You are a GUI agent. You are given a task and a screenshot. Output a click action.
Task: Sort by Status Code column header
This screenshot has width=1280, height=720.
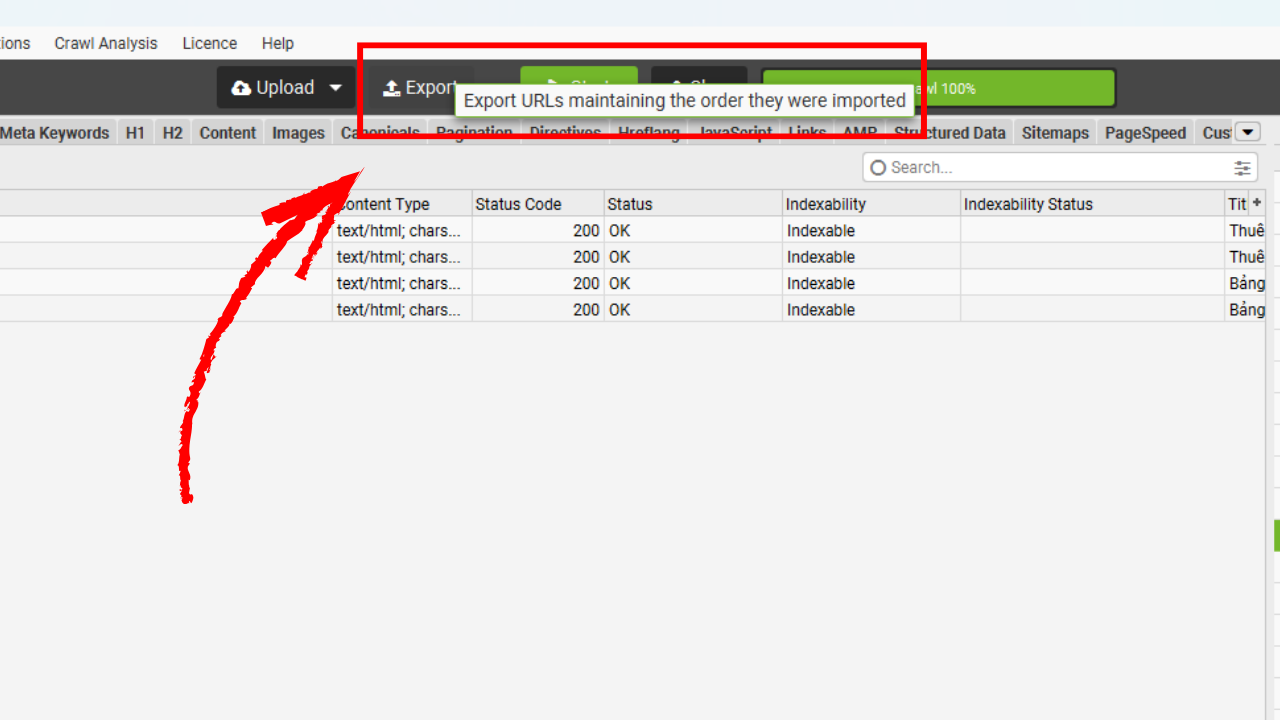point(519,204)
